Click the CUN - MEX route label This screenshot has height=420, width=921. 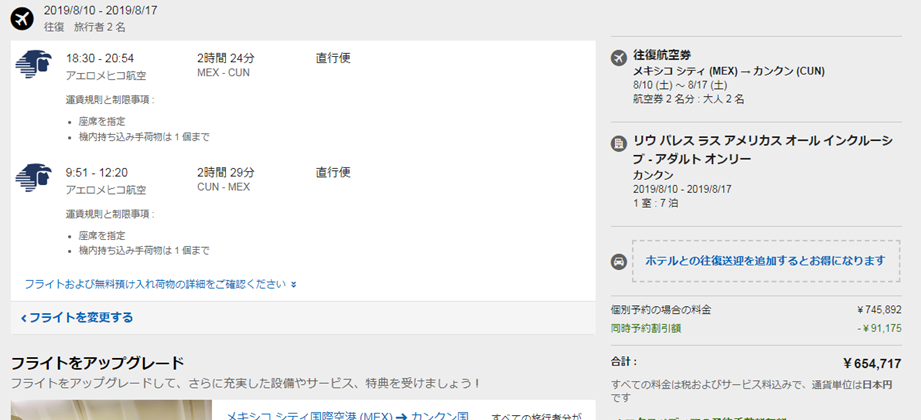(x=223, y=187)
